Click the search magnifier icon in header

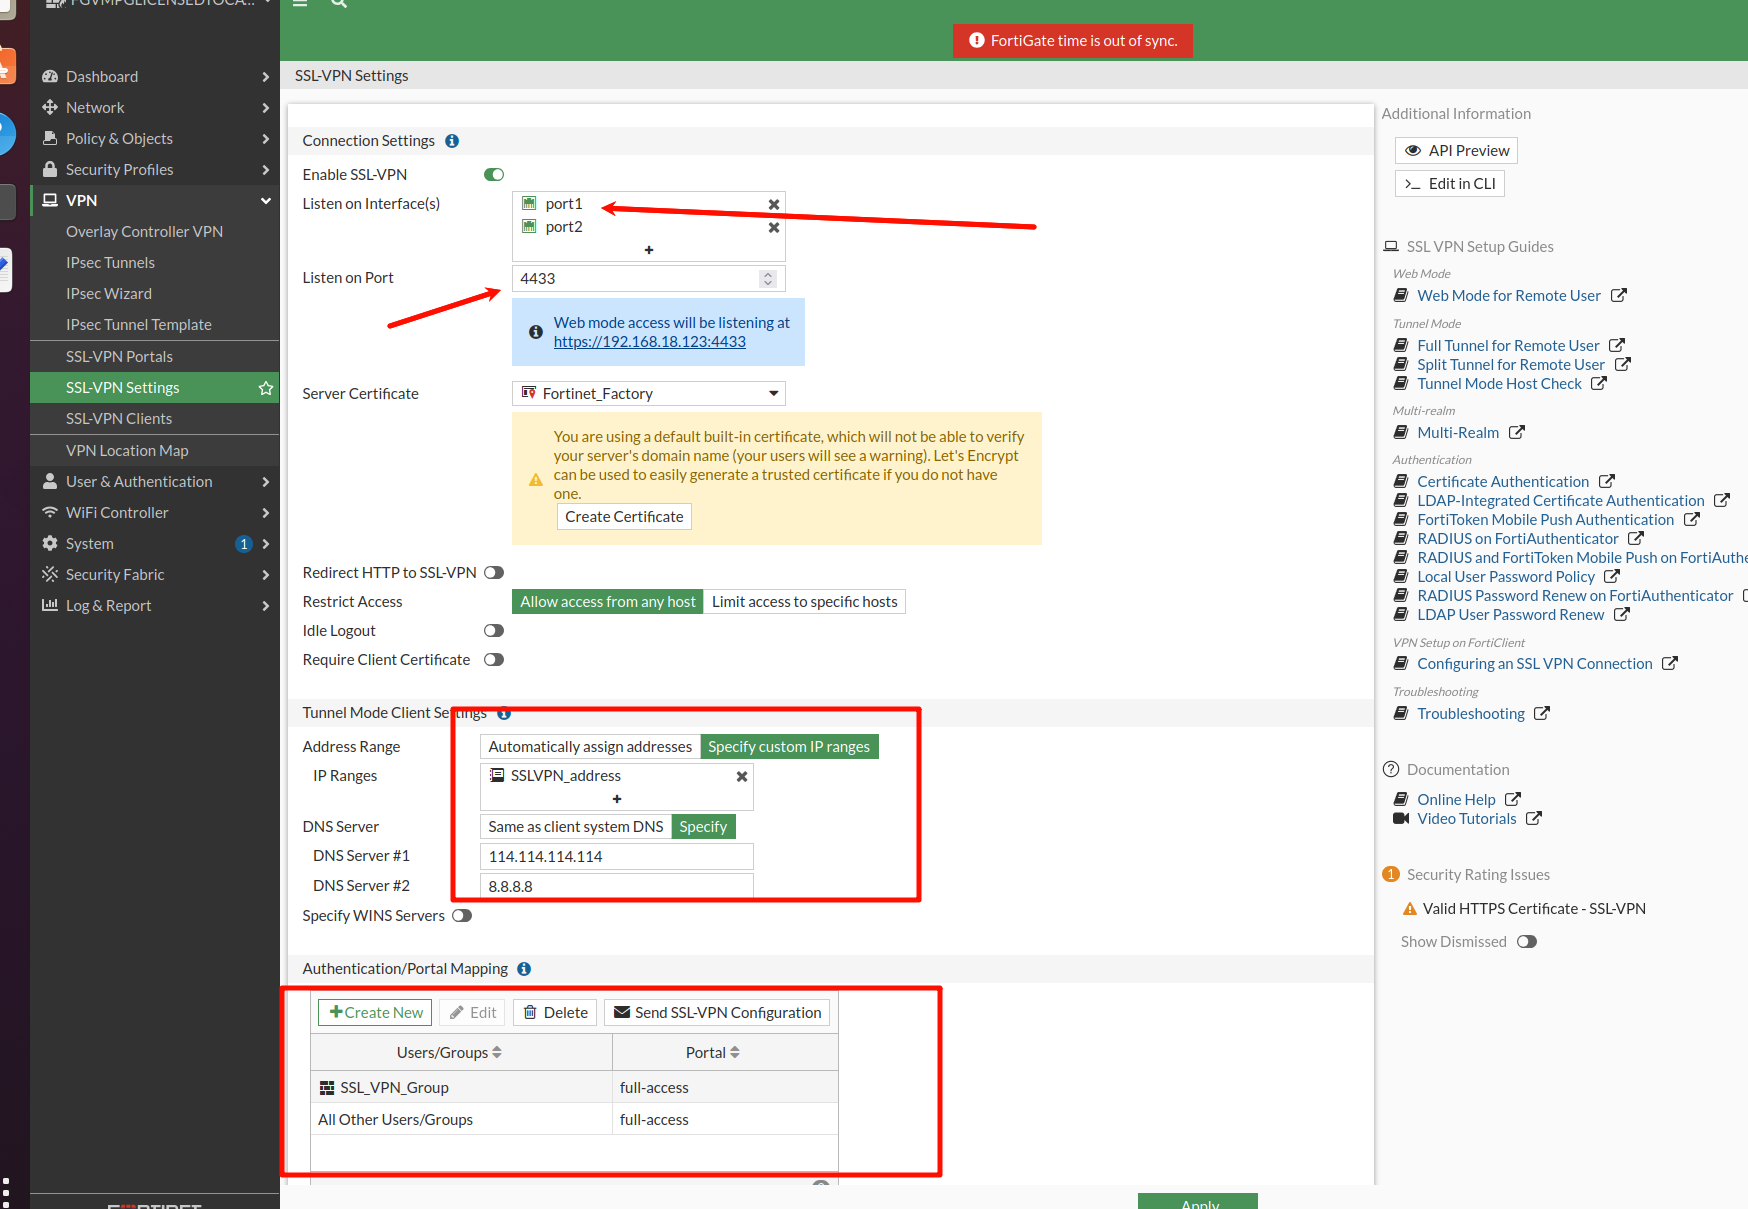[339, 3]
